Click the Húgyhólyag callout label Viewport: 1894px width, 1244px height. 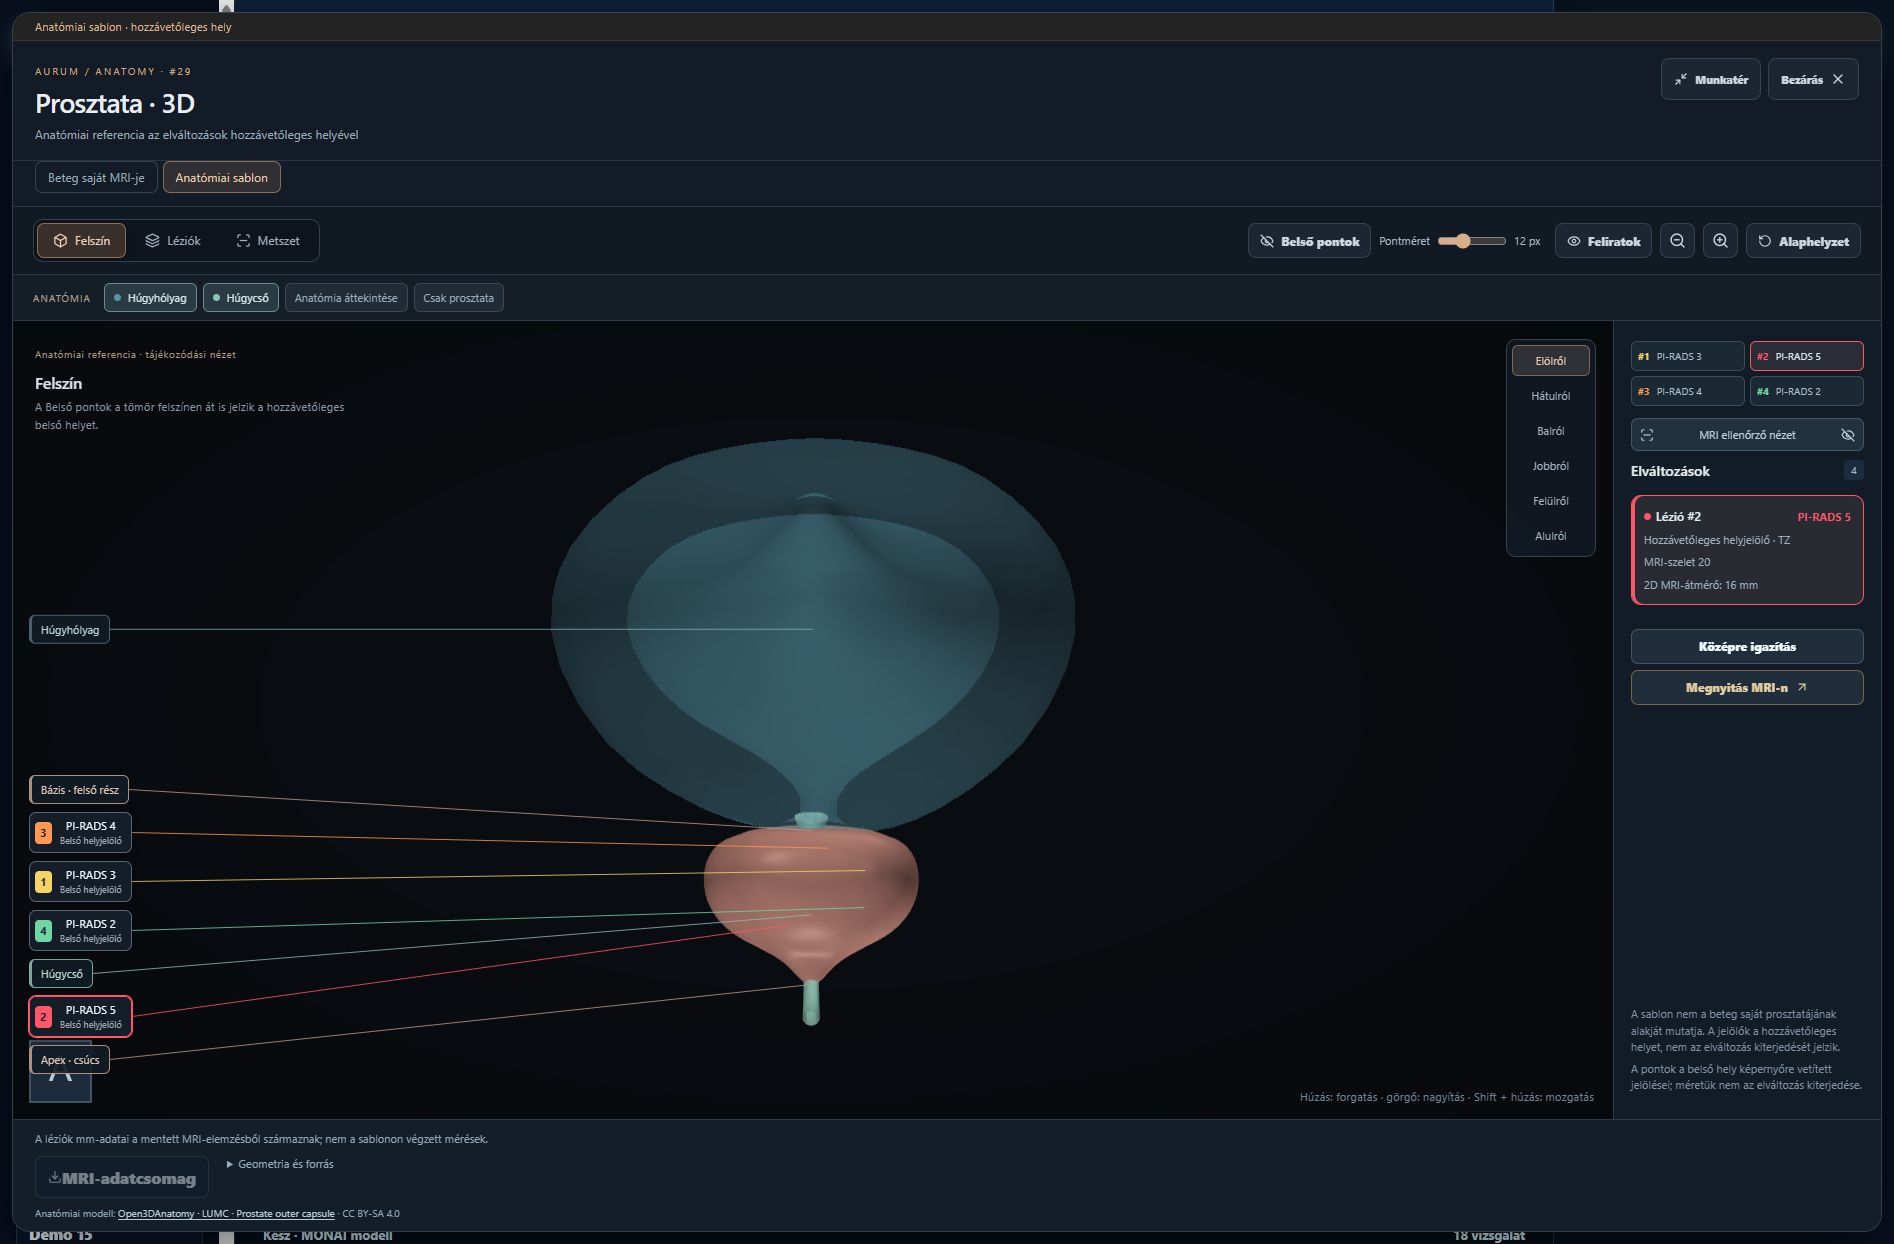(69, 630)
